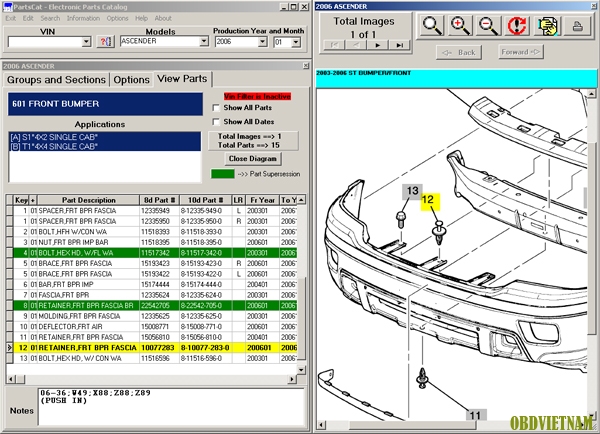Click the 10d Part # column header
The width and height of the screenshot is (600, 434).
point(205,200)
